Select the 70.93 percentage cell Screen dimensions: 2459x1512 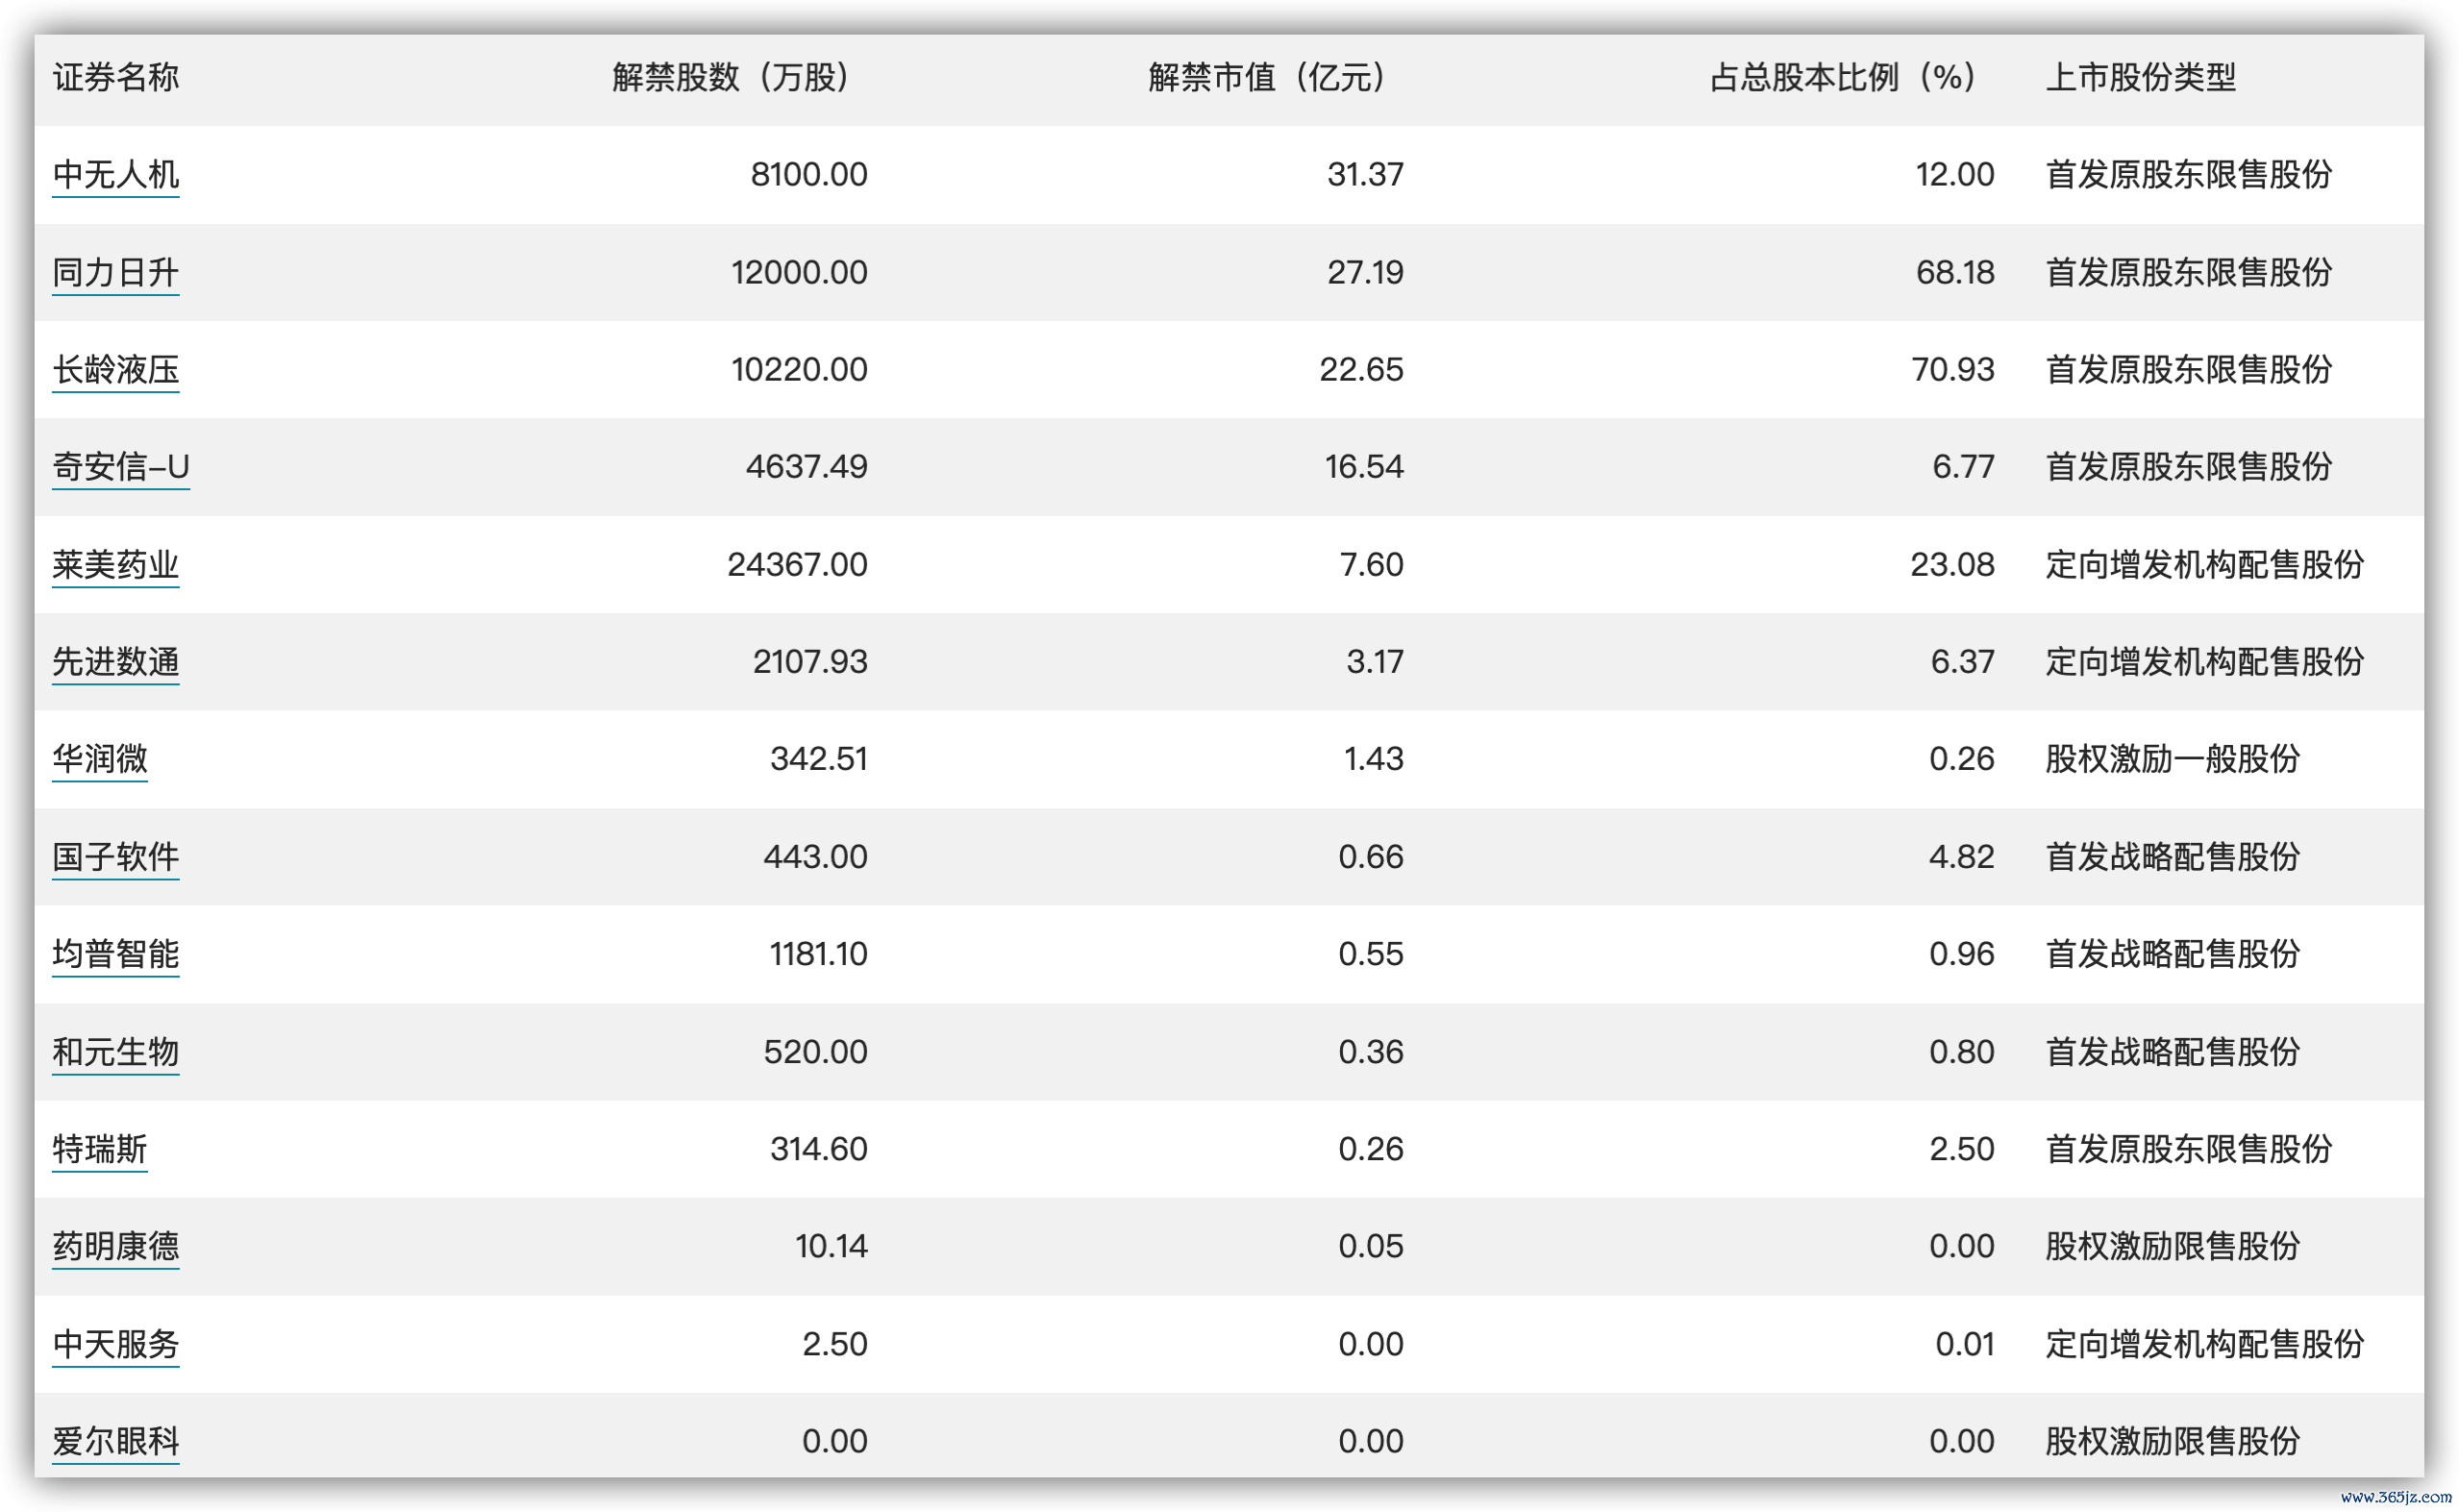(1953, 370)
